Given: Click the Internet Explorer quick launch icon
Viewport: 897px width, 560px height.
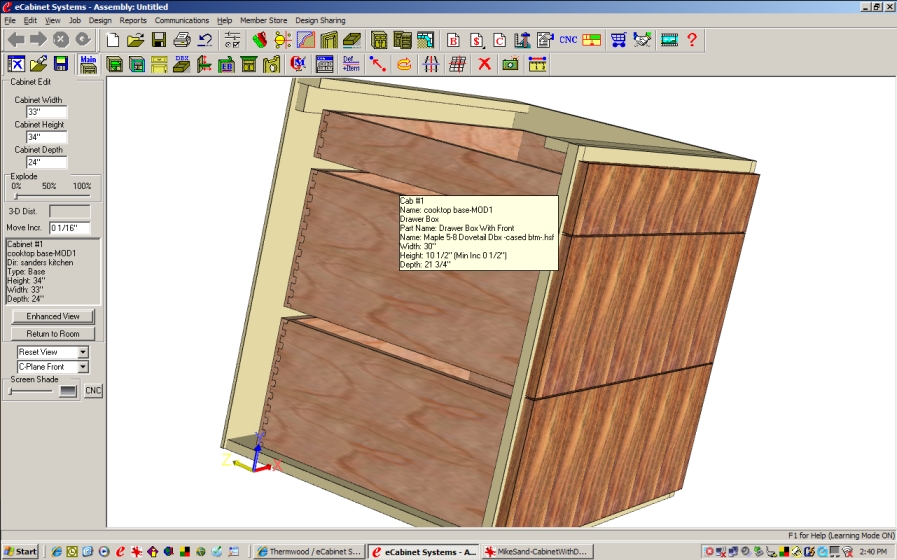Looking at the screenshot, I should pyautogui.click(x=56, y=551).
